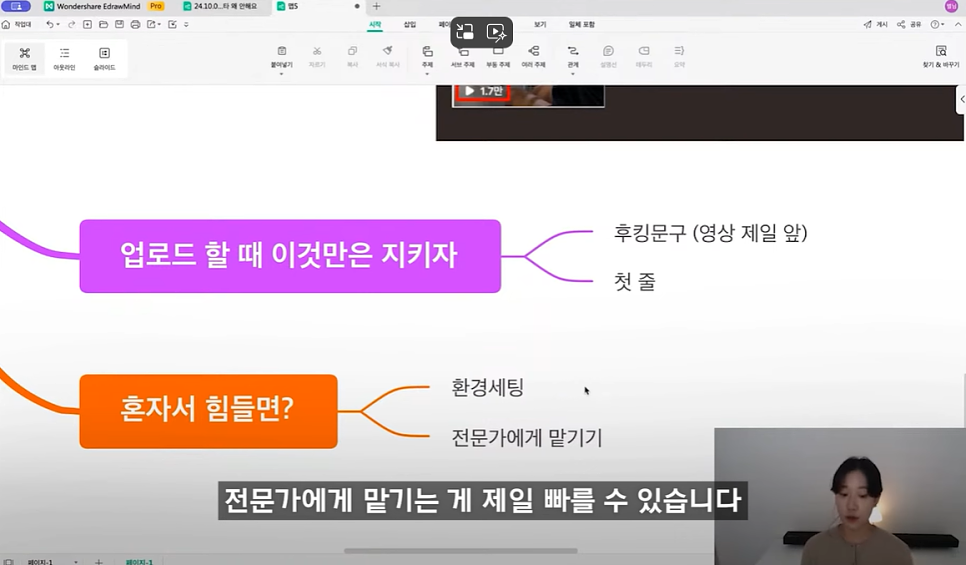The height and width of the screenshot is (565, 966).
Task: Add a new page with bottom plus
Action: click(99, 561)
